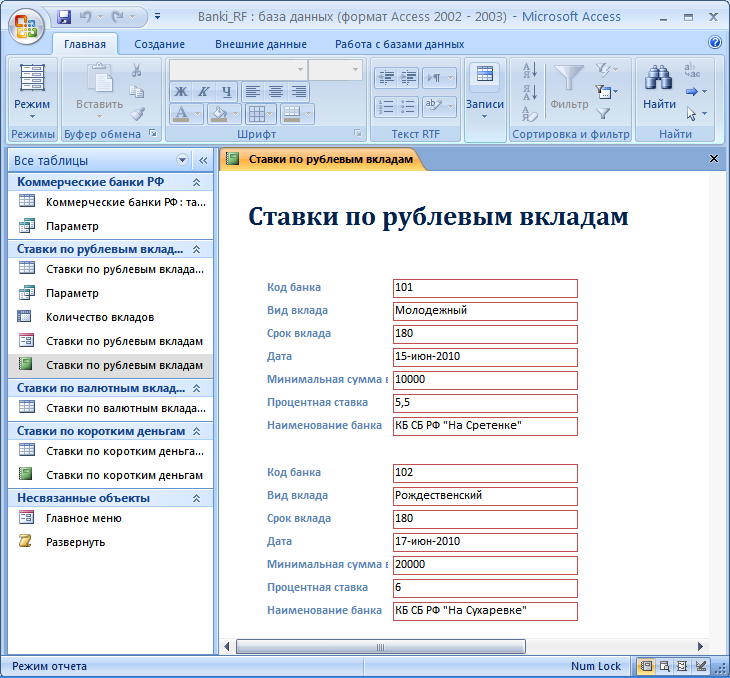Collapse the Коммерческие банки РФ group
The width and height of the screenshot is (730, 678).
[x=196, y=182]
